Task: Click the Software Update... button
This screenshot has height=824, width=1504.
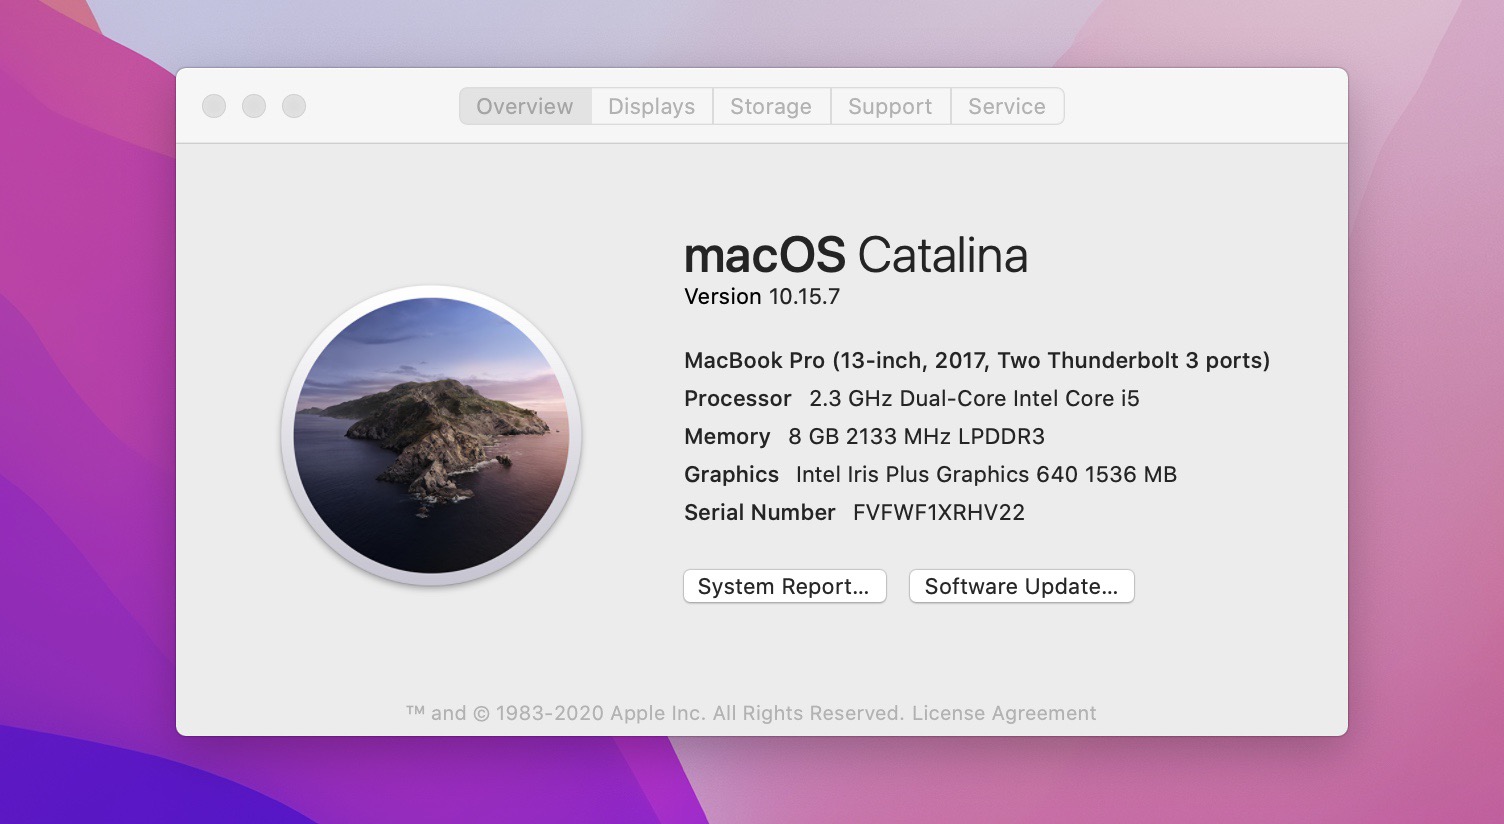Action: 1021,586
